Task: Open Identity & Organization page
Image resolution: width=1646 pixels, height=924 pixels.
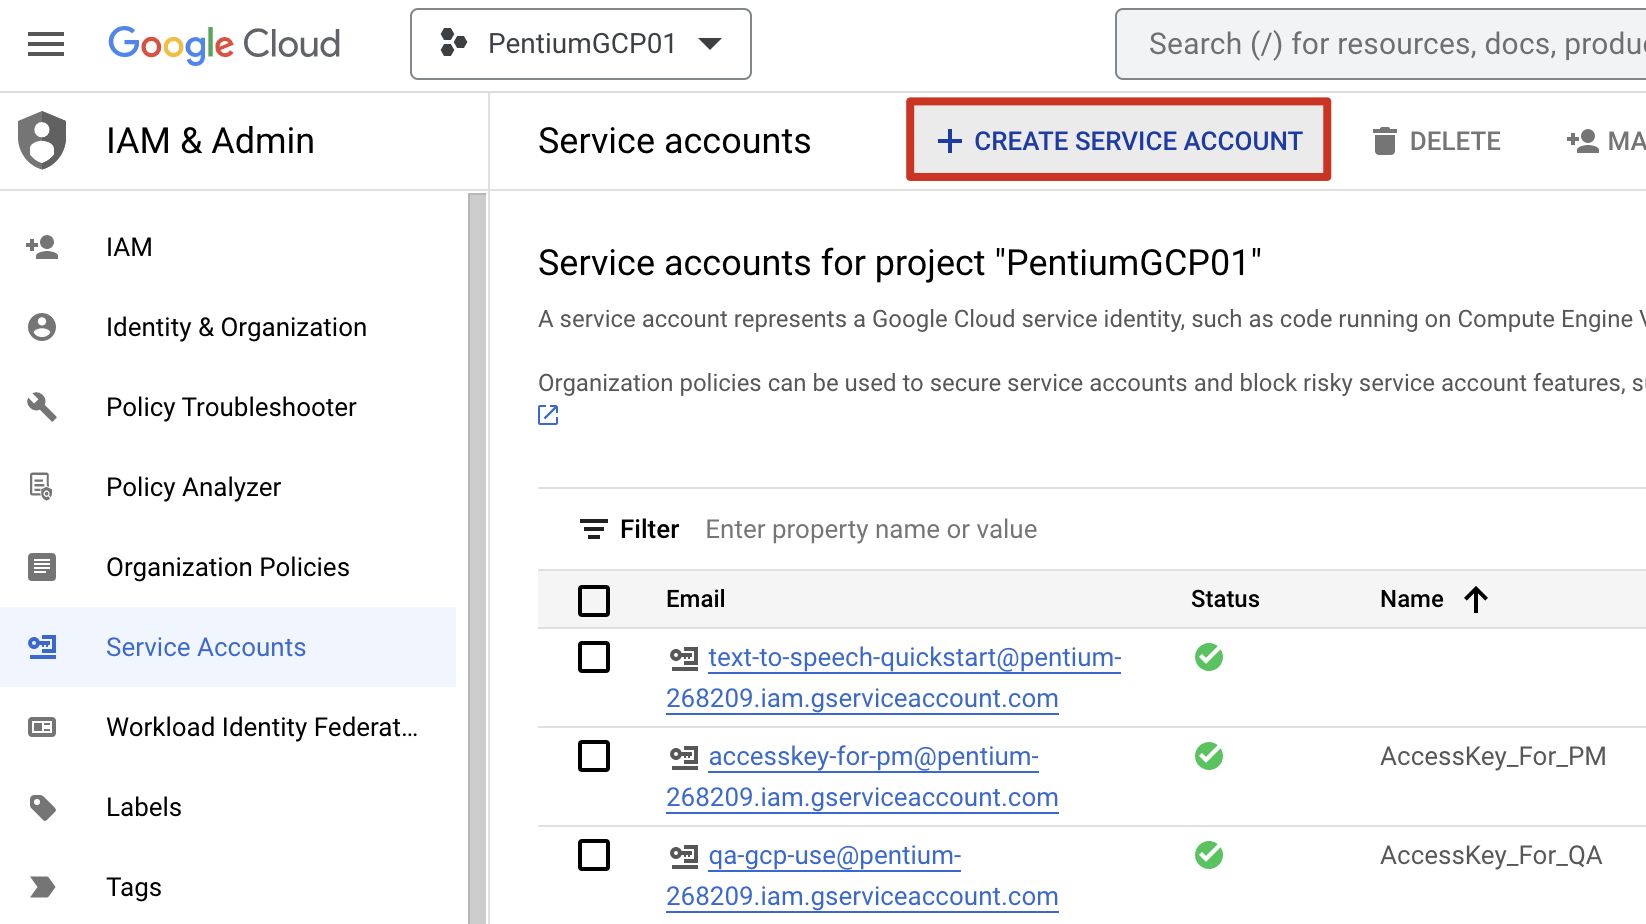Action: (x=236, y=327)
